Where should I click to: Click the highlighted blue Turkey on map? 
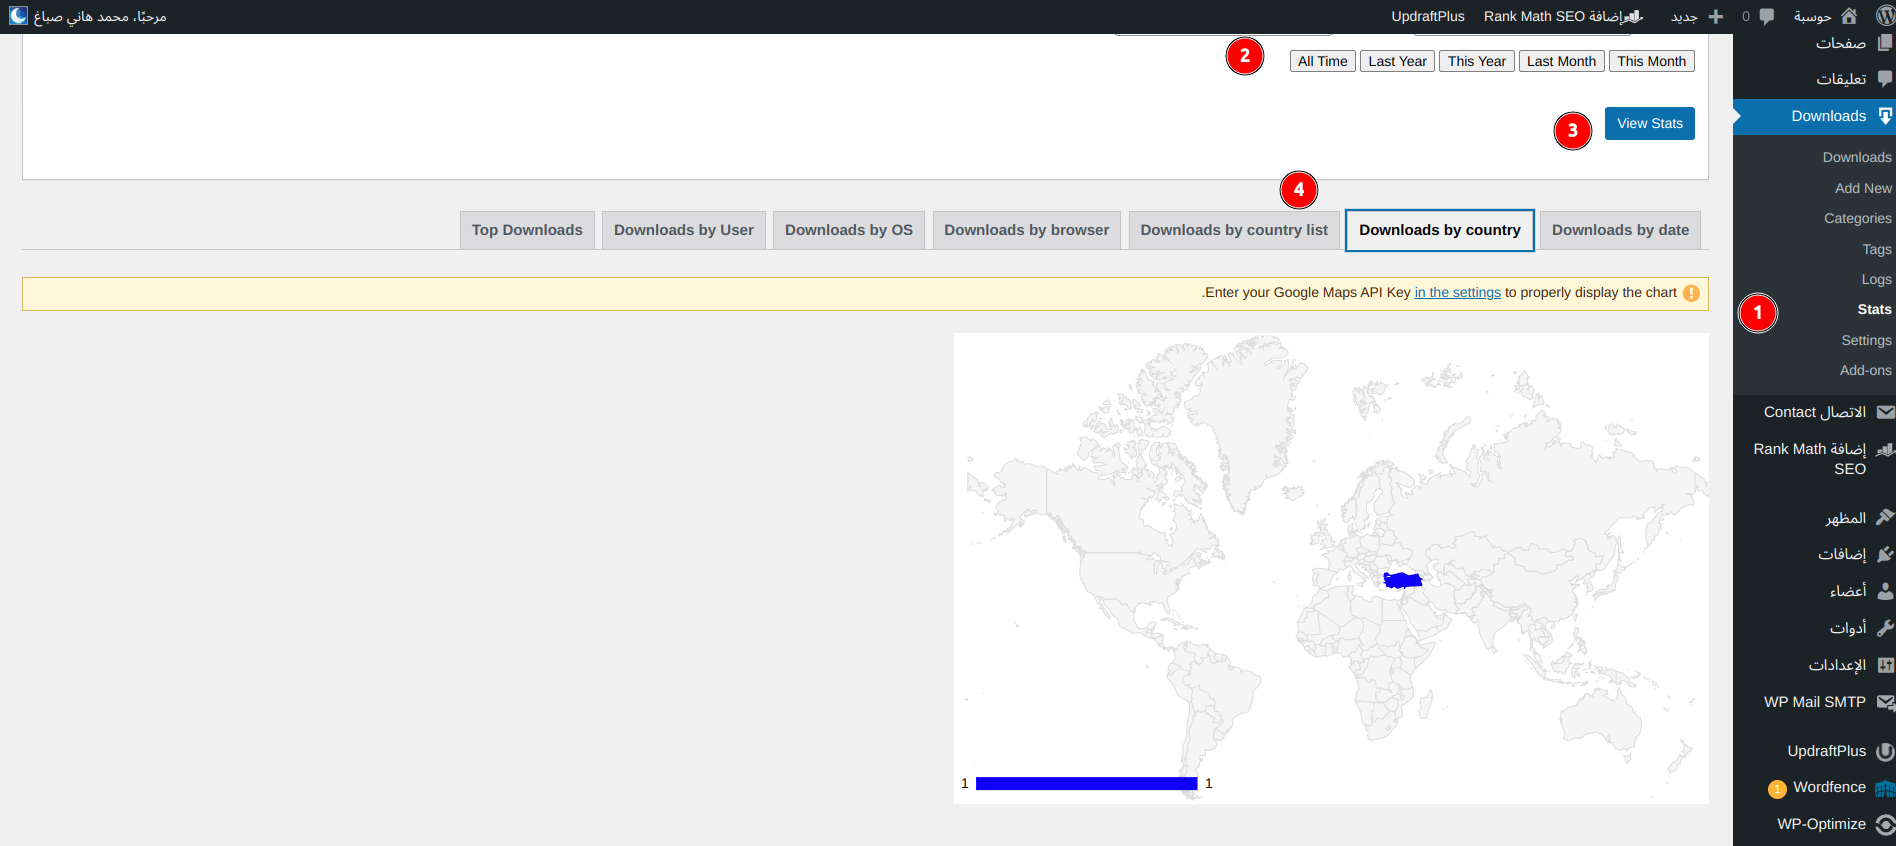[1402, 580]
